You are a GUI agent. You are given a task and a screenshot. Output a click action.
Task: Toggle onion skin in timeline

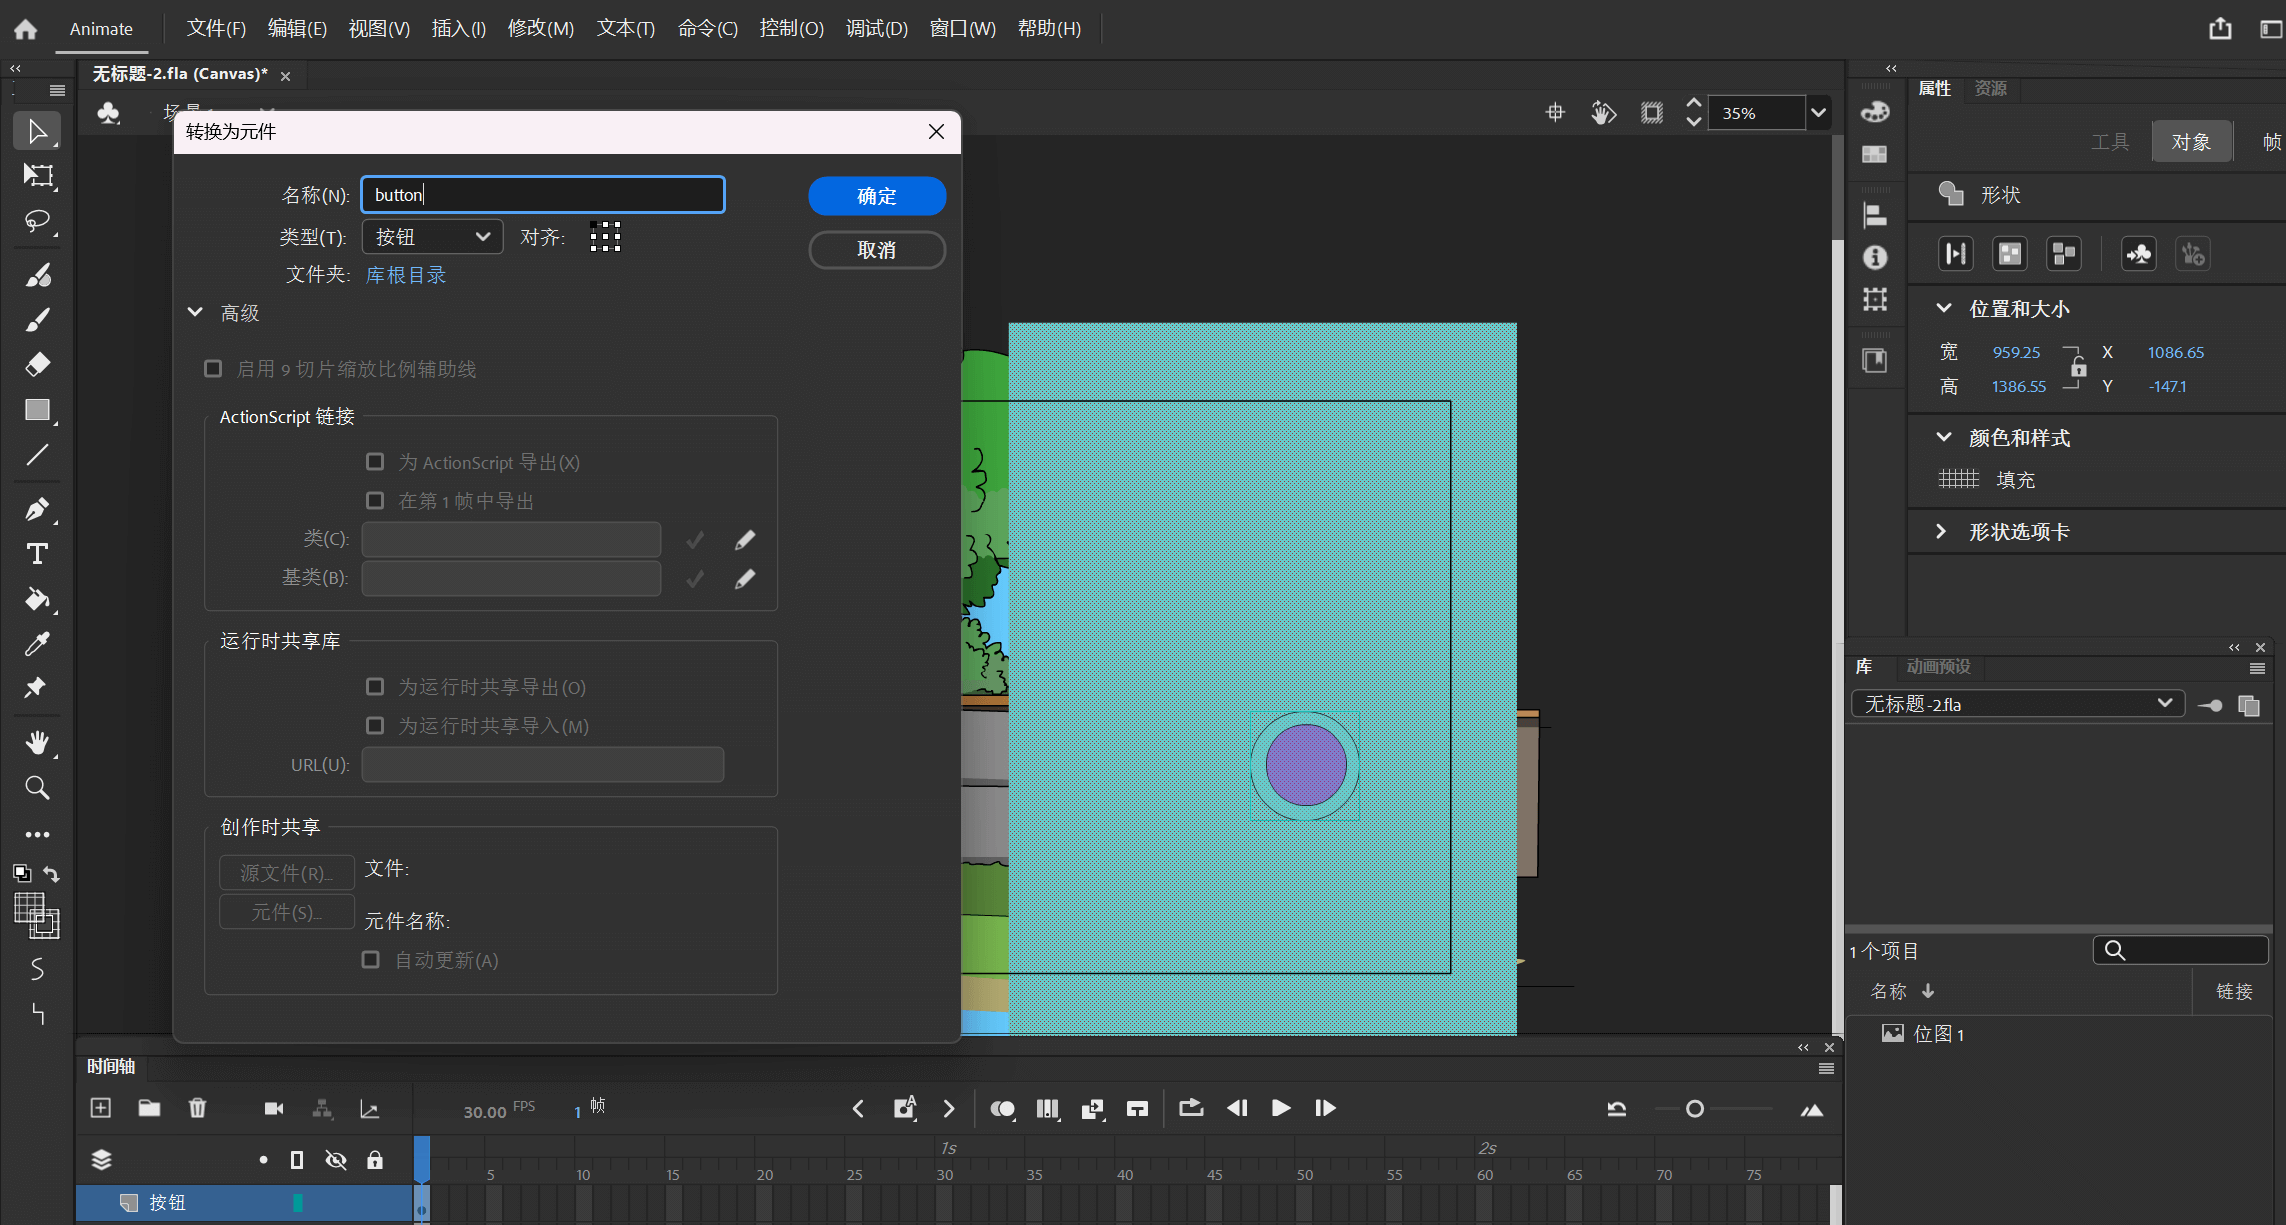(1002, 1108)
